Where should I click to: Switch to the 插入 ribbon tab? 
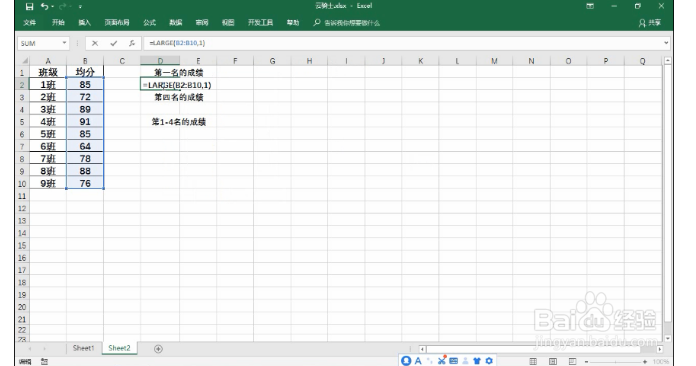point(84,23)
